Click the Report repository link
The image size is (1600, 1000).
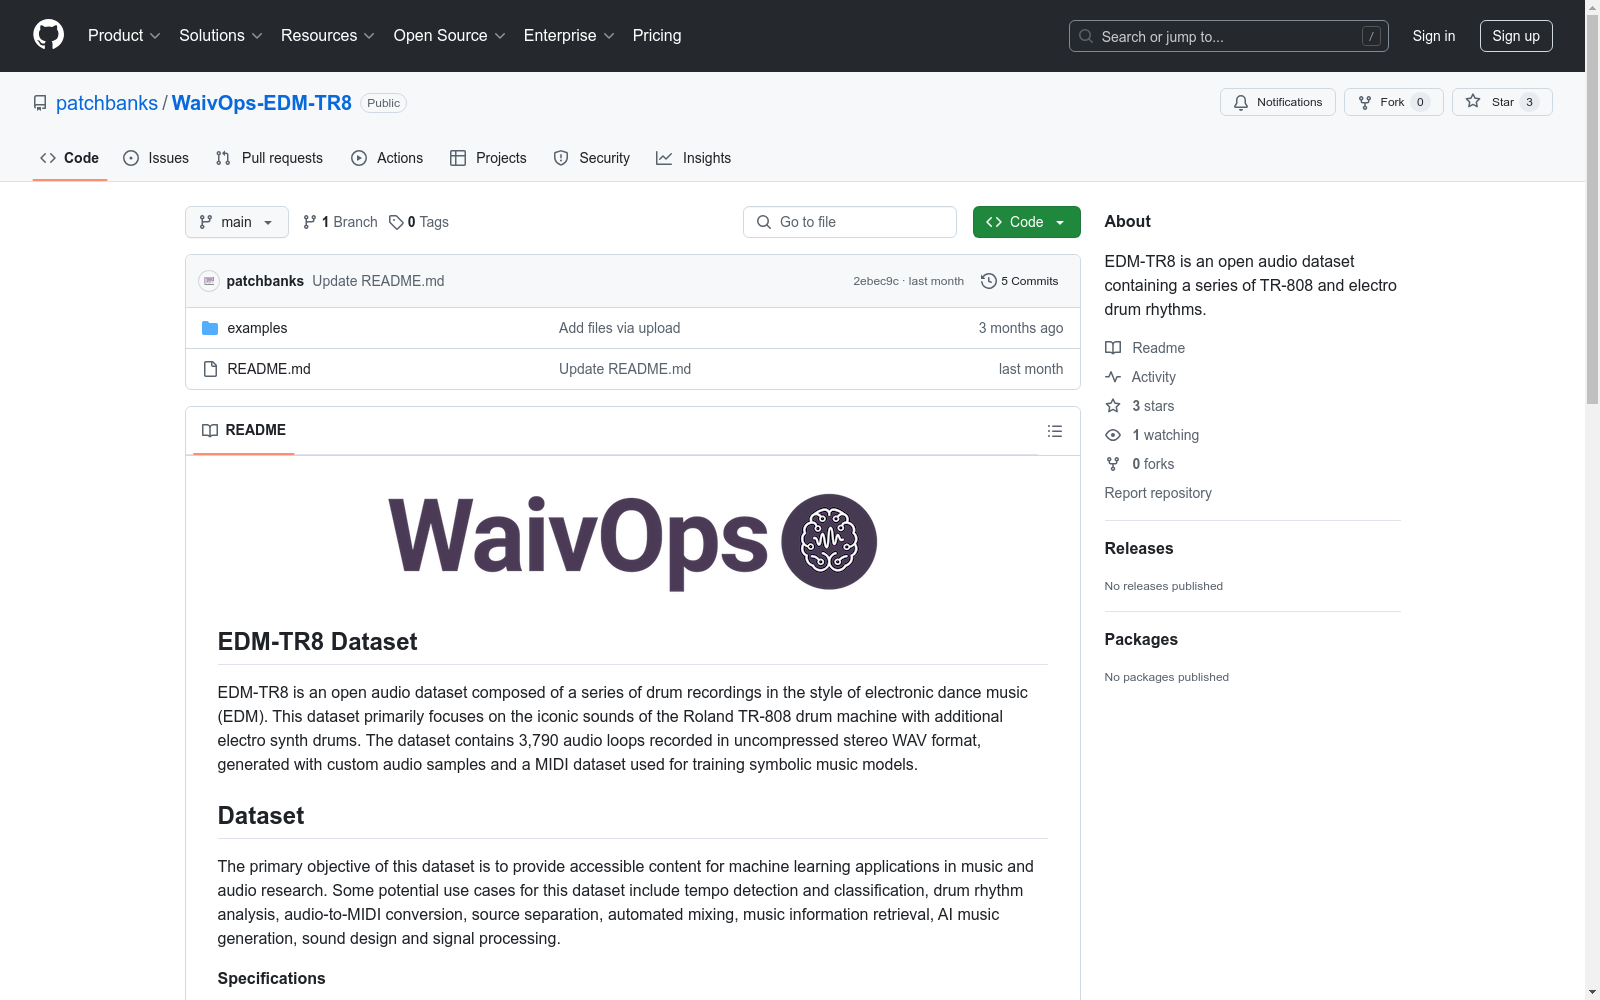[x=1158, y=493]
